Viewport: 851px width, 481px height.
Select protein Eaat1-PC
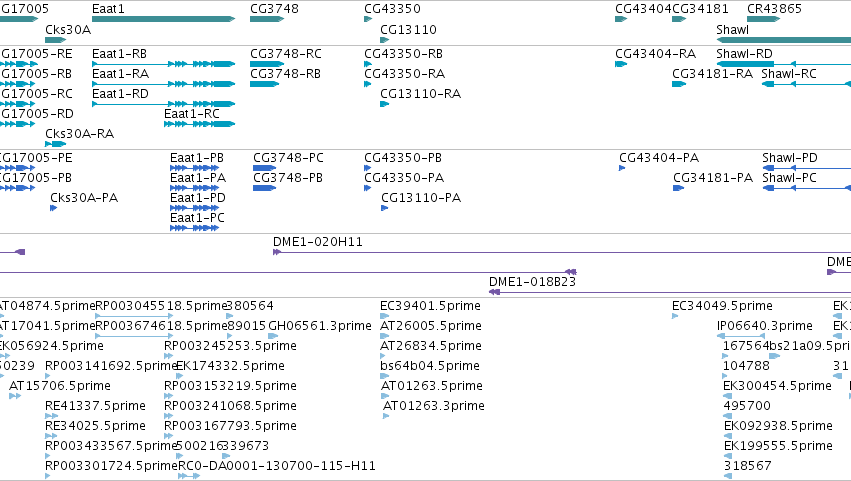(x=197, y=218)
